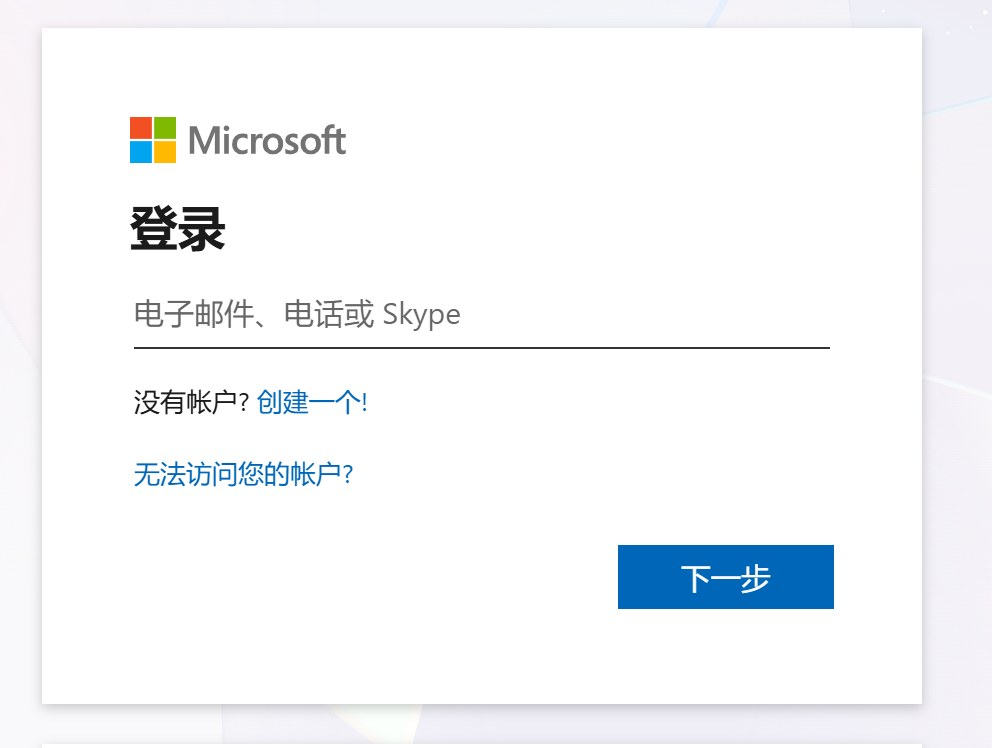Screen dimensions: 992x748
Task: Click the 下一步 text on the button
Action: [x=725, y=578]
